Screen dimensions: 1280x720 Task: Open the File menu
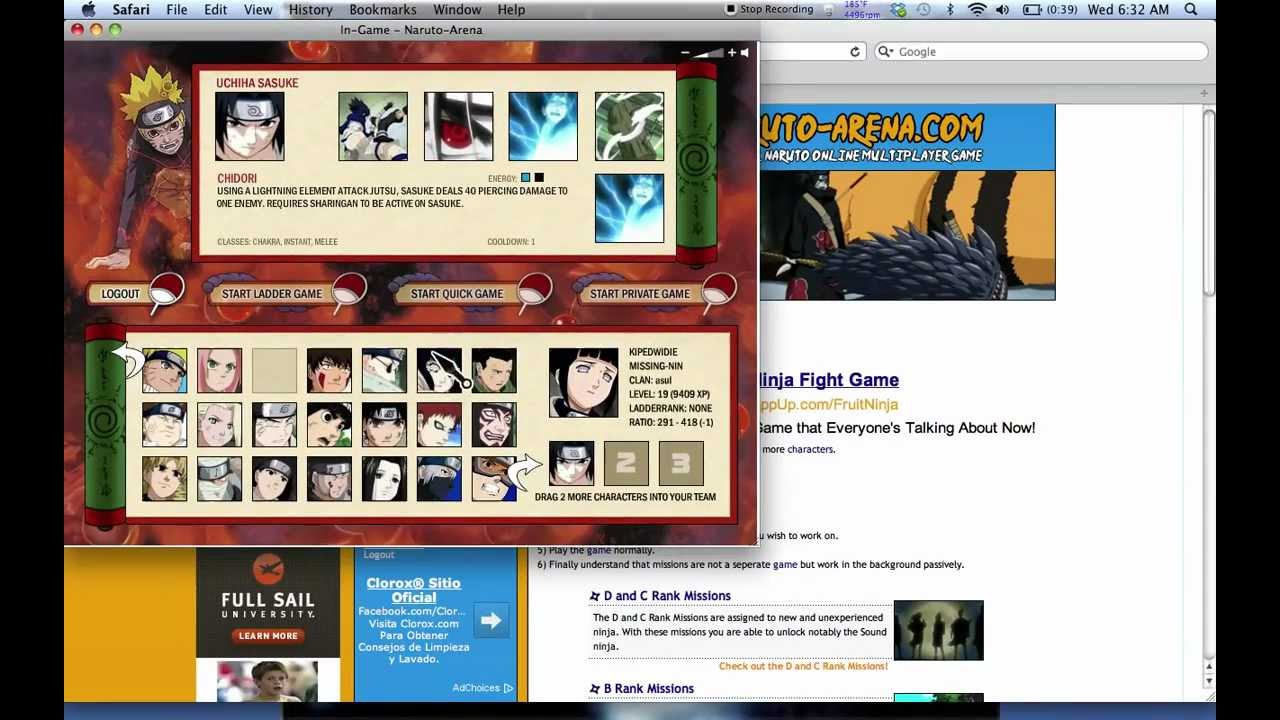pos(177,10)
